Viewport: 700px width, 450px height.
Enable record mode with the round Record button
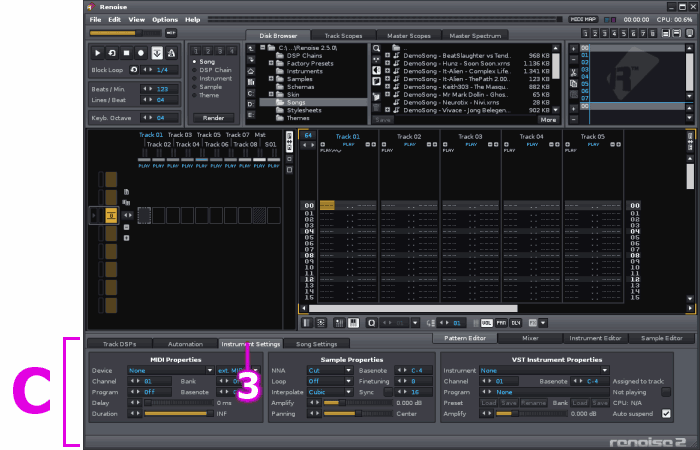pos(141,53)
